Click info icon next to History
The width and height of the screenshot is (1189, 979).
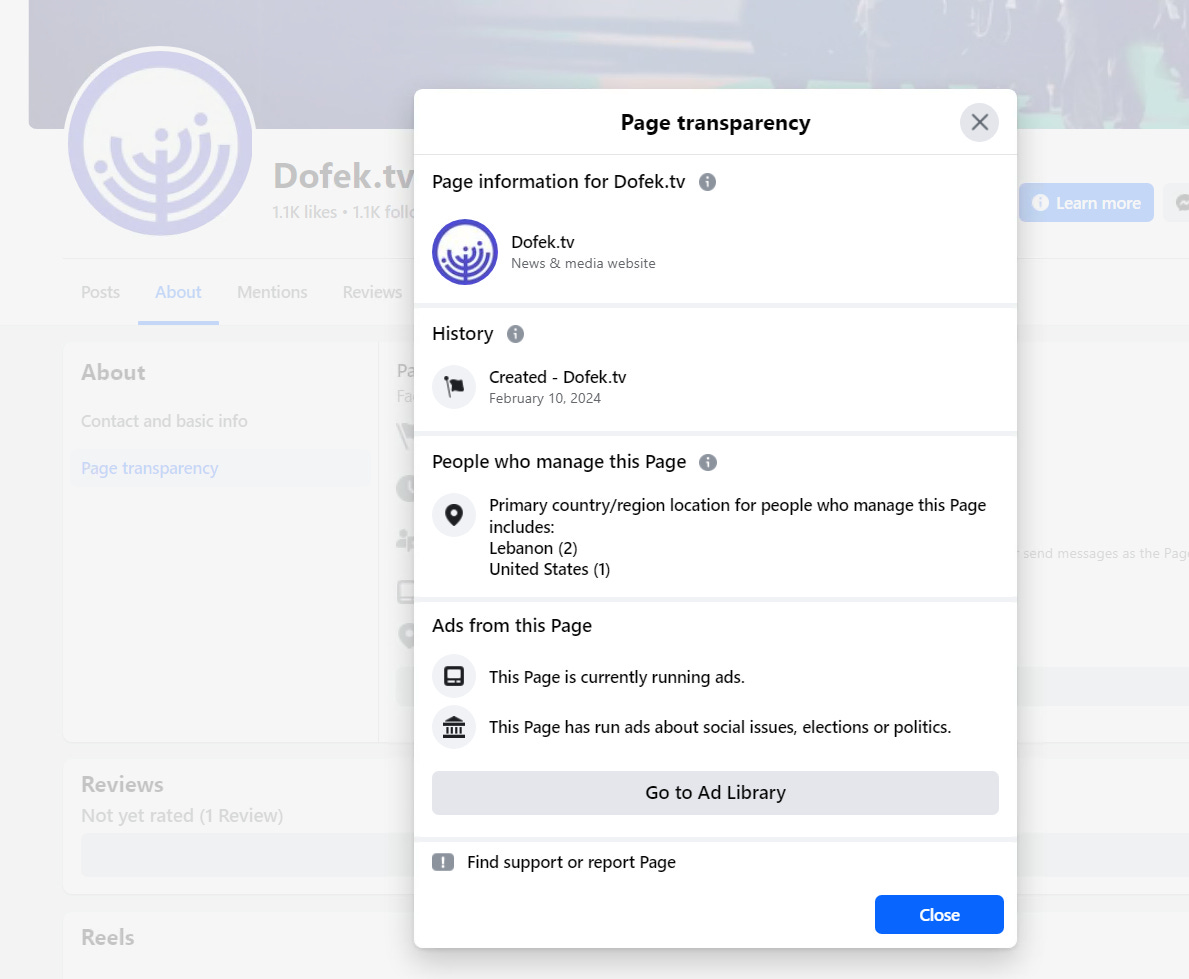[x=515, y=334]
